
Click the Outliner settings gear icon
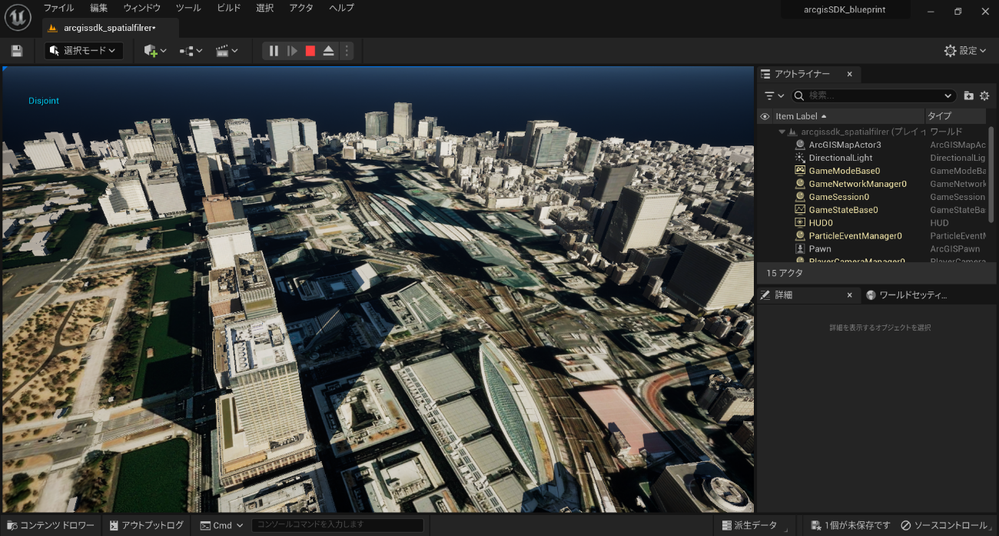tap(984, 96)
